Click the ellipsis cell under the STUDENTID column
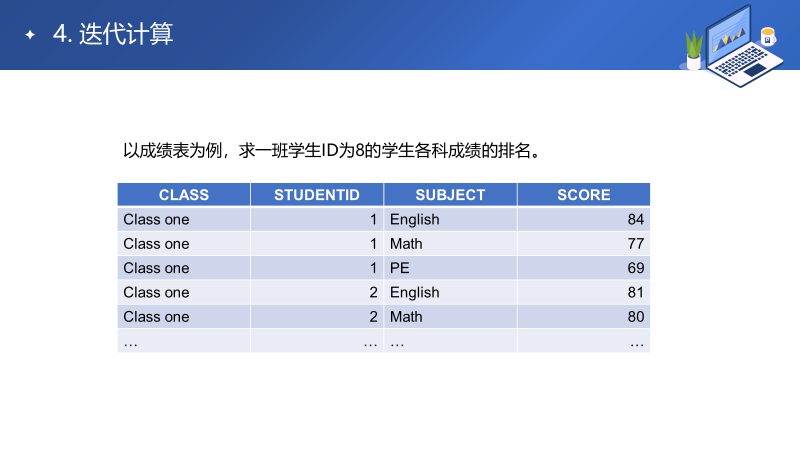The image size is (800, 450). click(317, 341)
